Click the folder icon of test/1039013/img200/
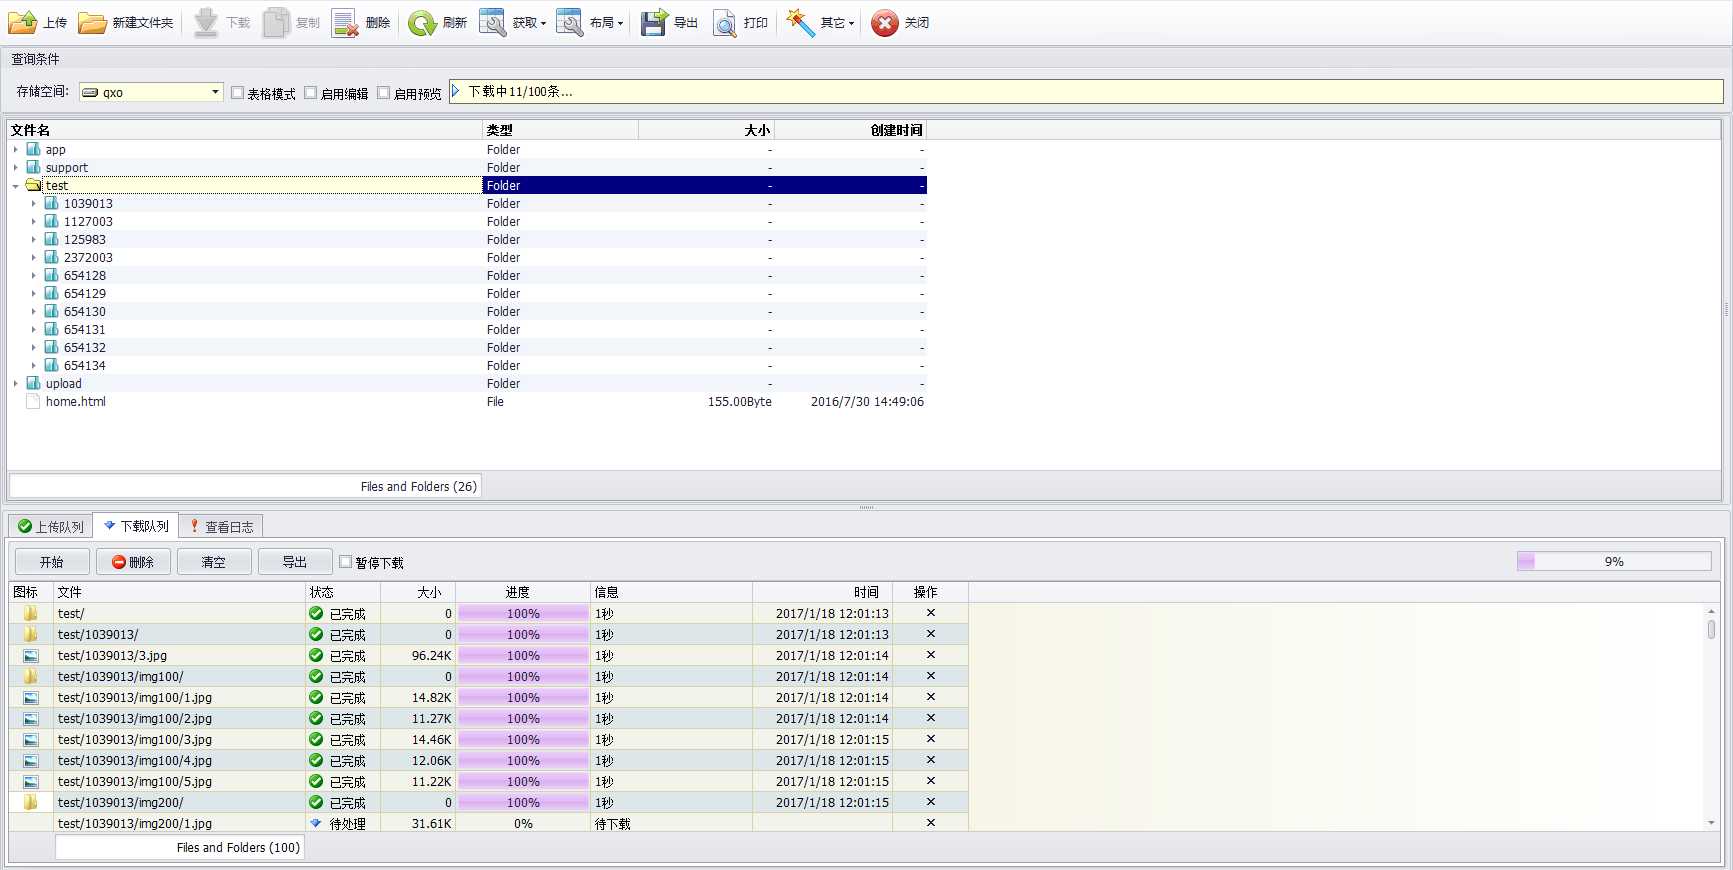Image resolution: width=1733 pixels, height=870 pixels. (x=31, y=803)
